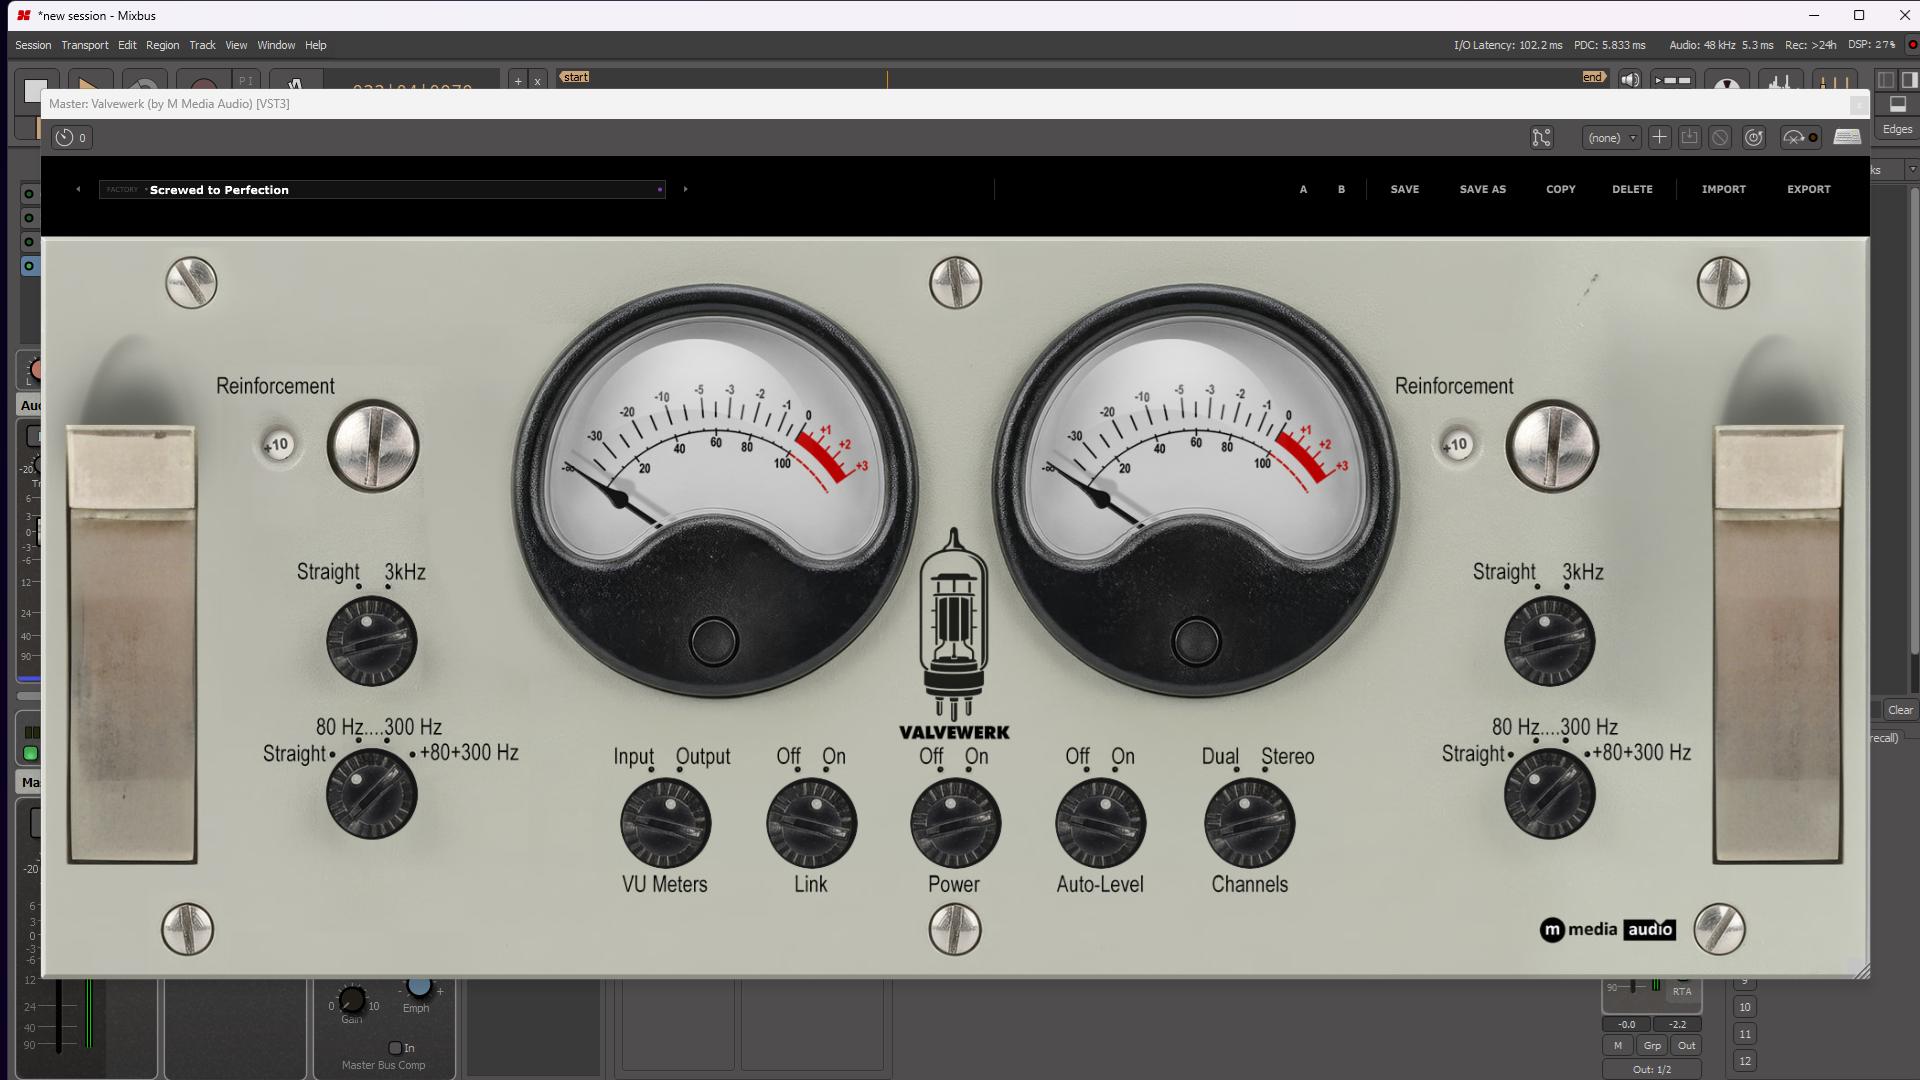Click the delete preset circle-slash icon
Screen dimensions: 1920x1080
1720,138
